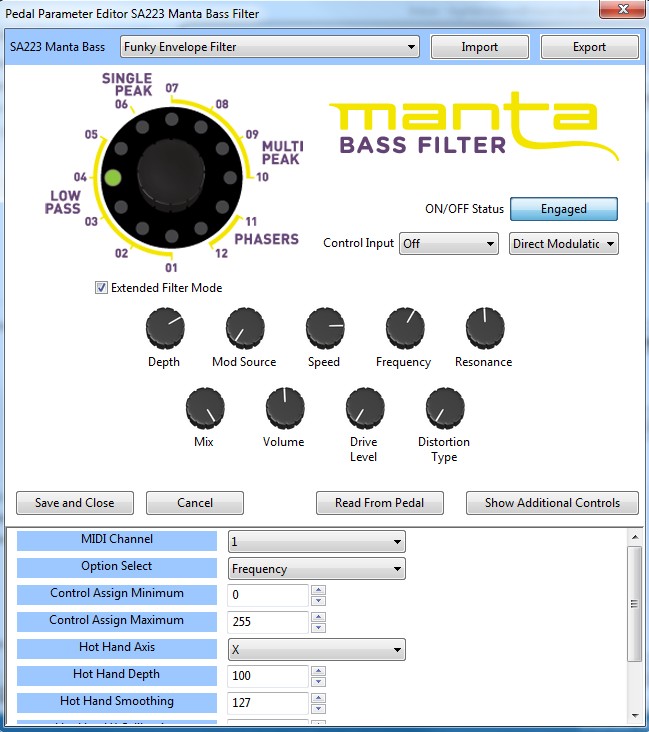Increase Hot Hand Depth with up arrow
649x732 pixels.
point(318,671)
